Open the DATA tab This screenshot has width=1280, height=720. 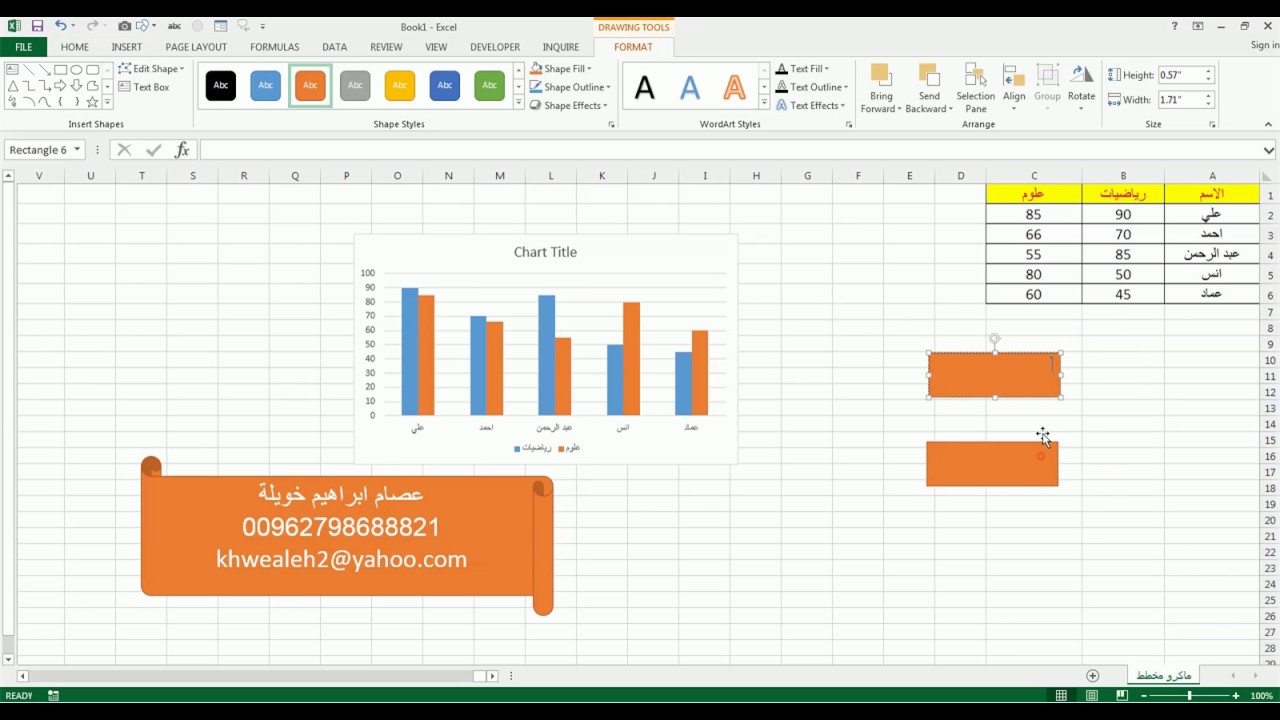(x=335, y=47)
